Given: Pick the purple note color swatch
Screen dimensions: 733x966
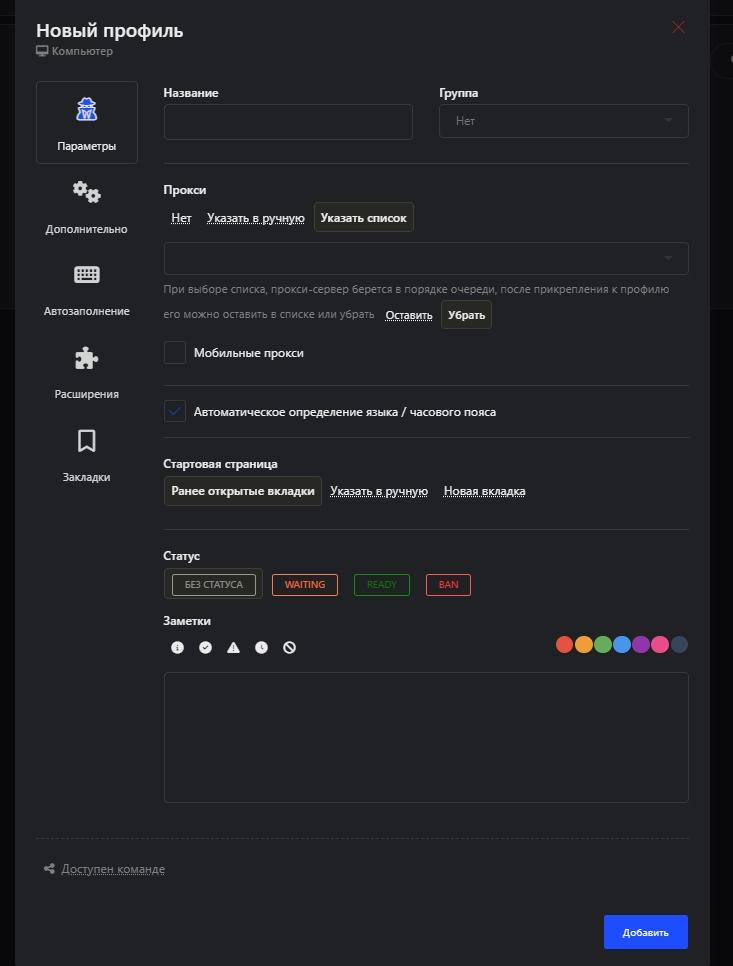Looking at the screenshot, I should [x=641, y=645].
